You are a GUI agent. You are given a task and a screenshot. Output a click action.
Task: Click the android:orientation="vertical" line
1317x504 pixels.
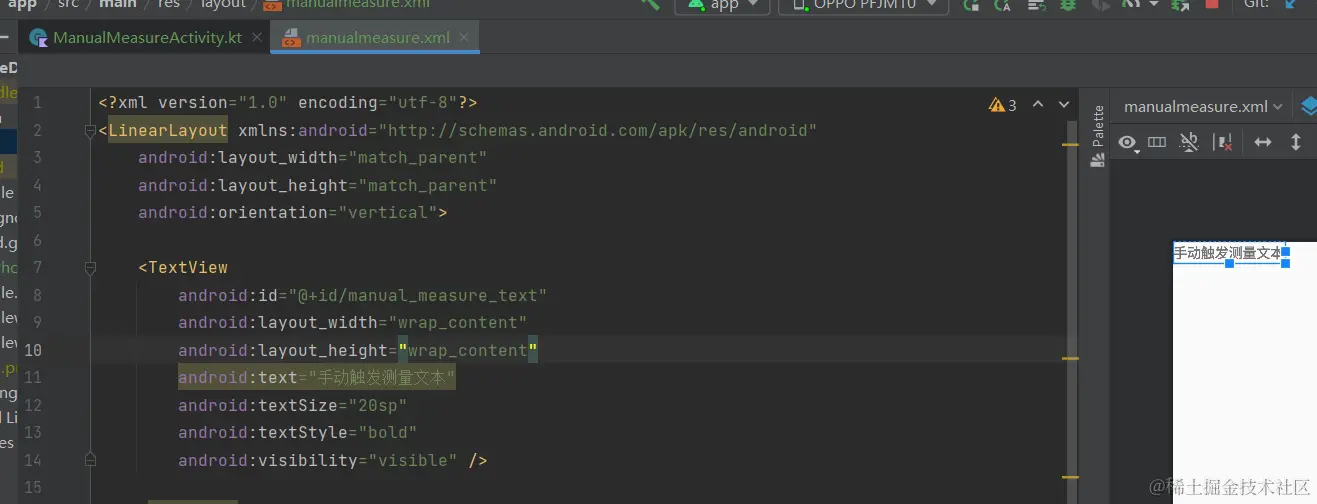pyautogui.click(x=292, y=213)
